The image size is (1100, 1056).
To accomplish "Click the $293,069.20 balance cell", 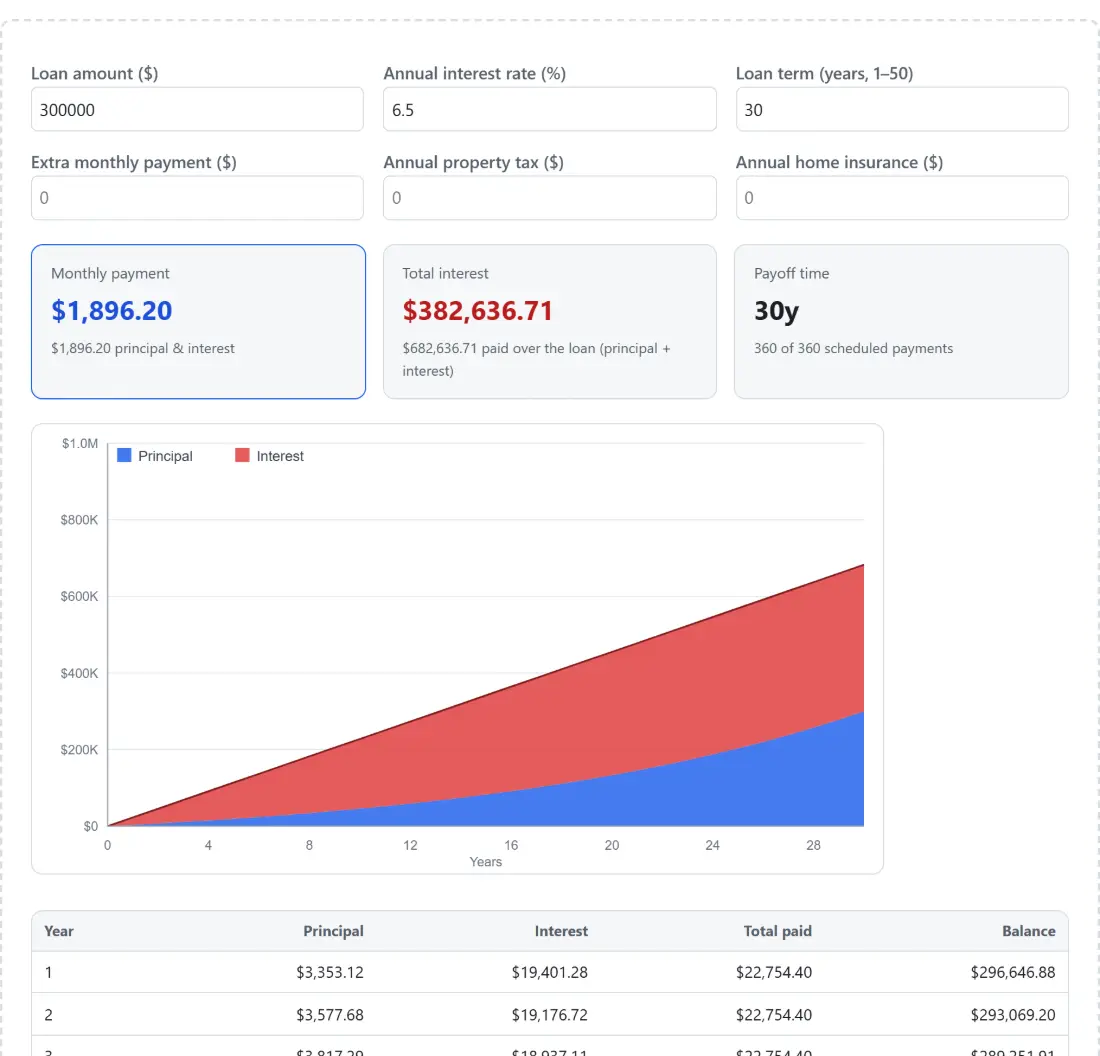I will (x=1013, y=1015).
